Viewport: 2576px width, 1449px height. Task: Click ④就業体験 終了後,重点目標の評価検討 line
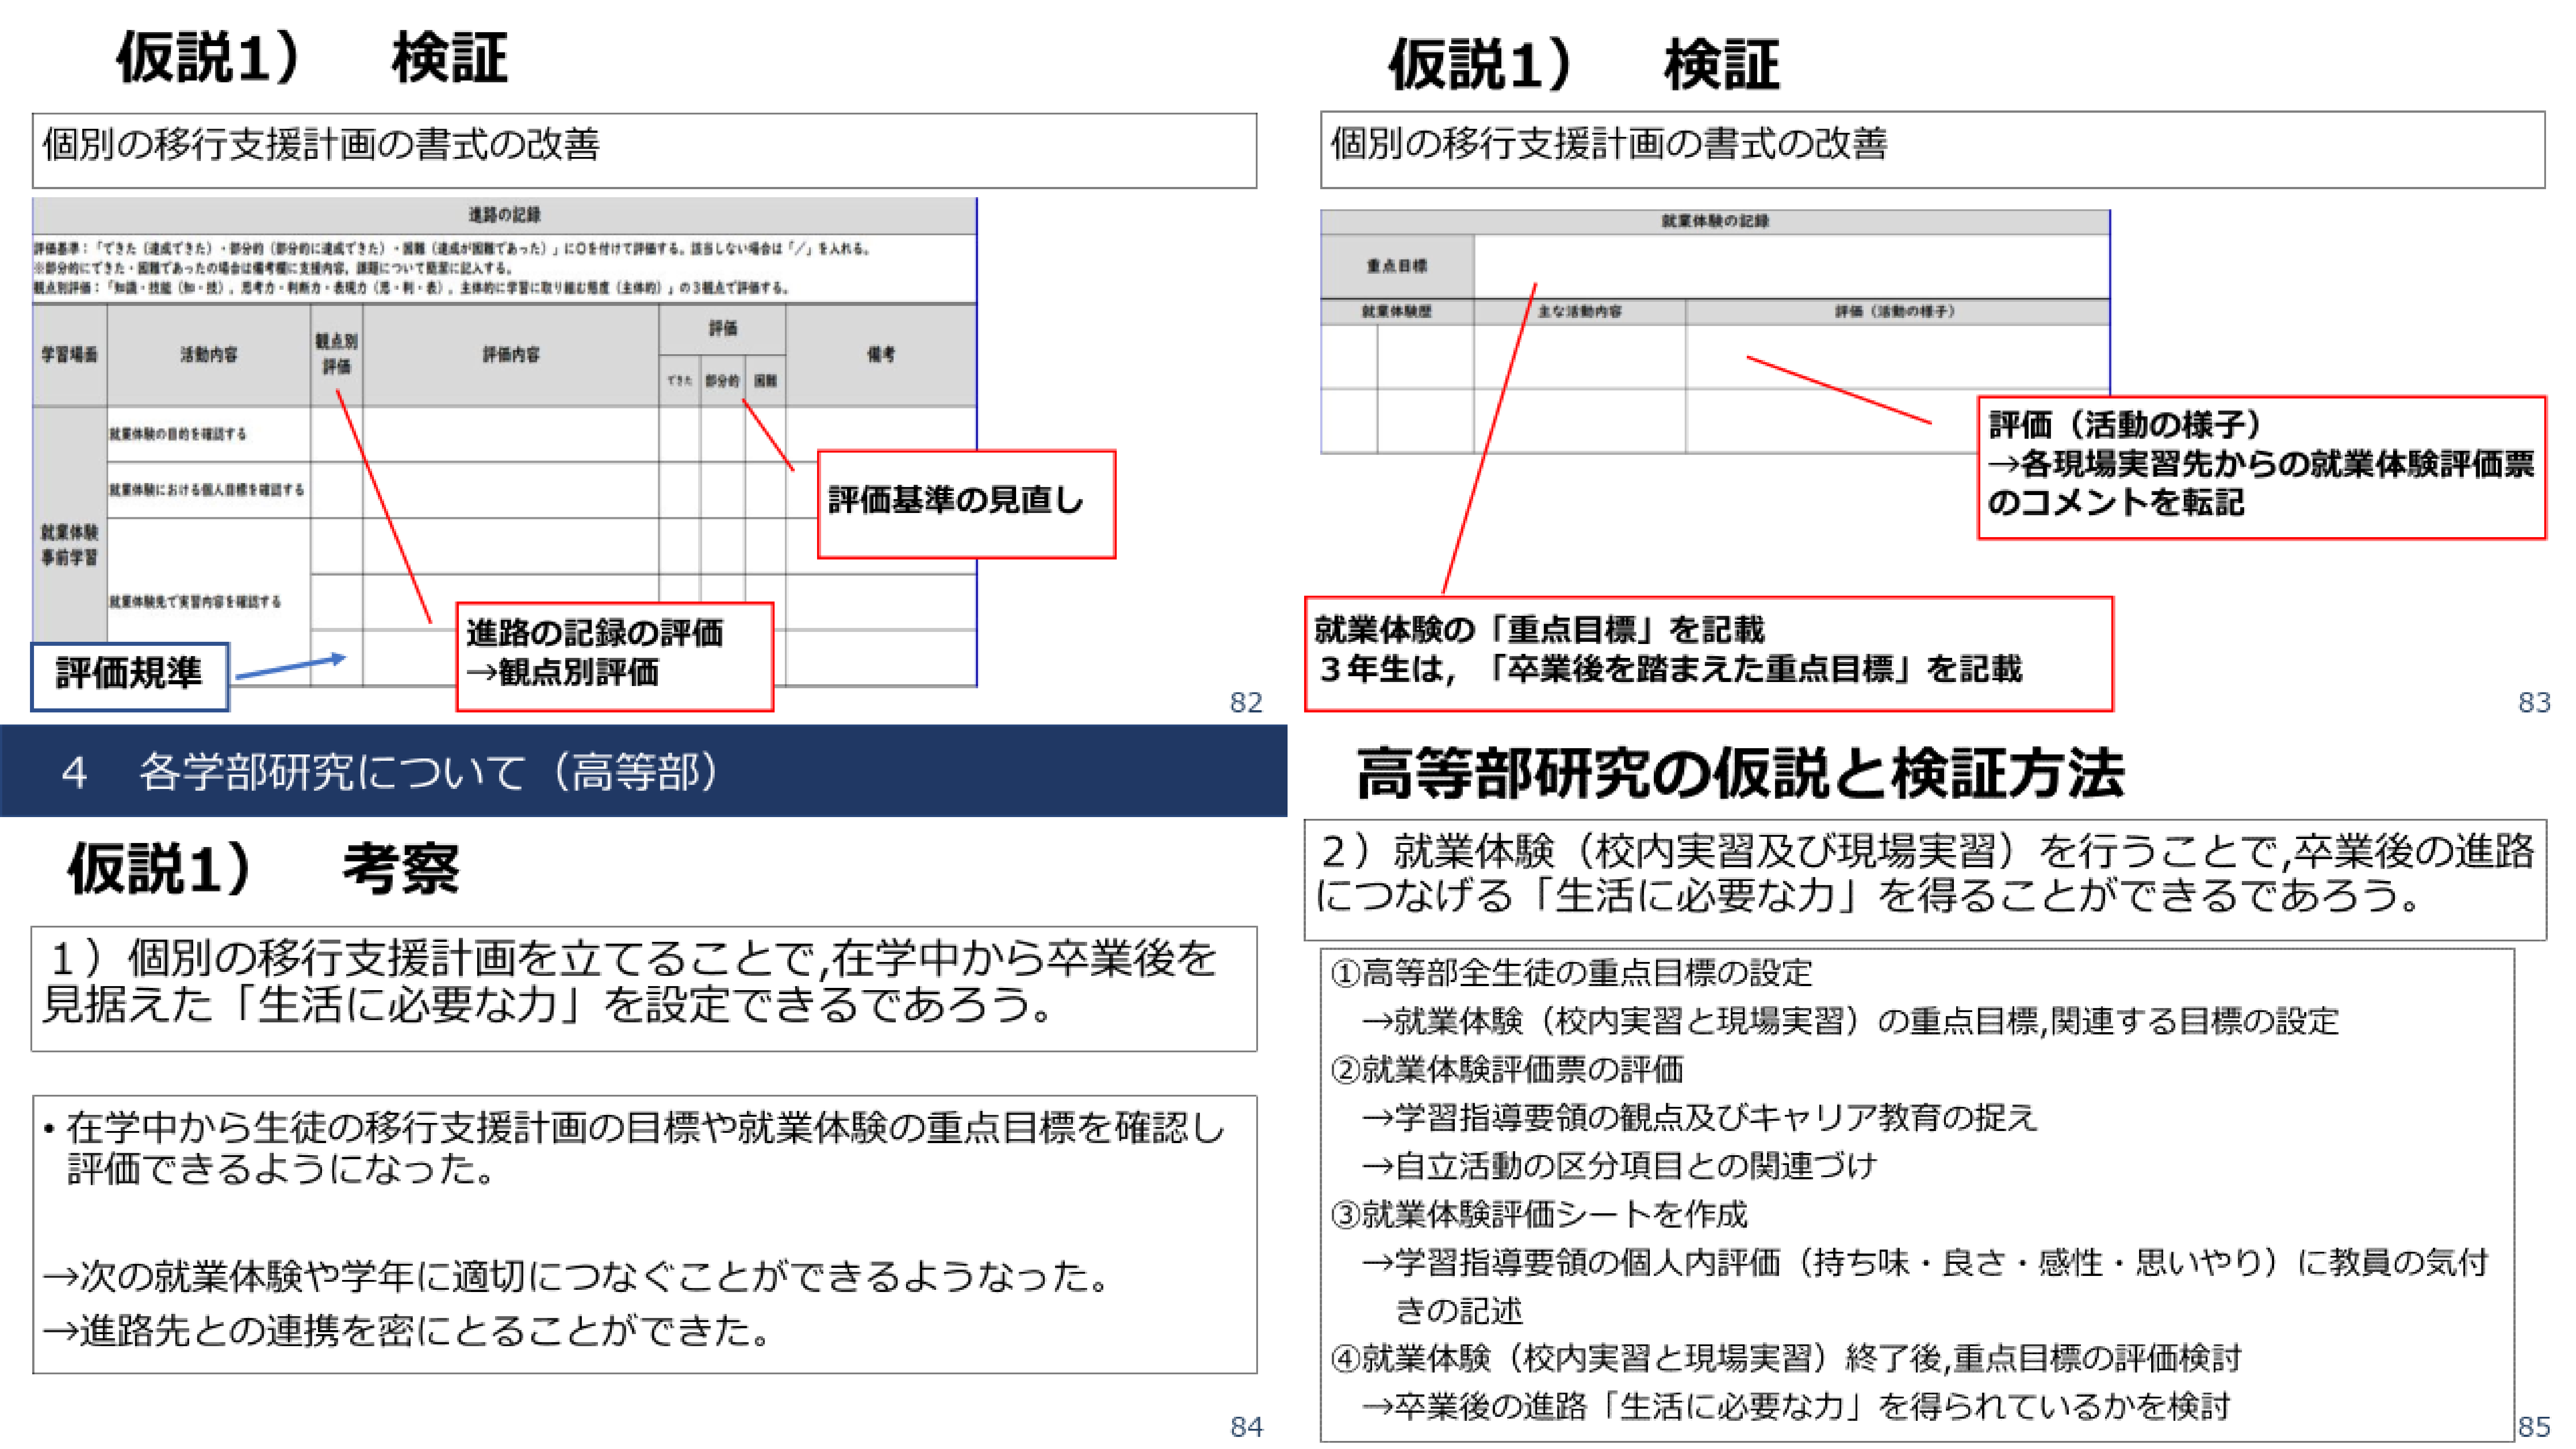click(1787, 1358)
